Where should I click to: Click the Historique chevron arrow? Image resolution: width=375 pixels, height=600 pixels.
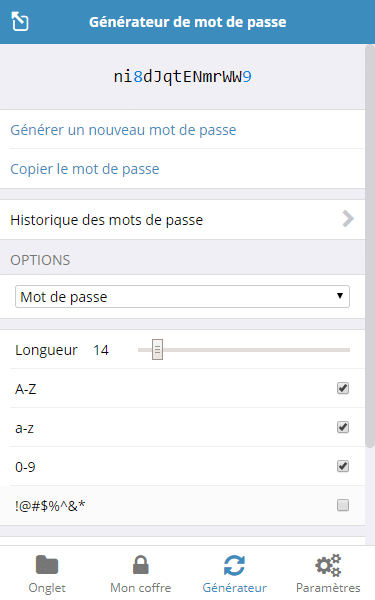coord(348,219)
